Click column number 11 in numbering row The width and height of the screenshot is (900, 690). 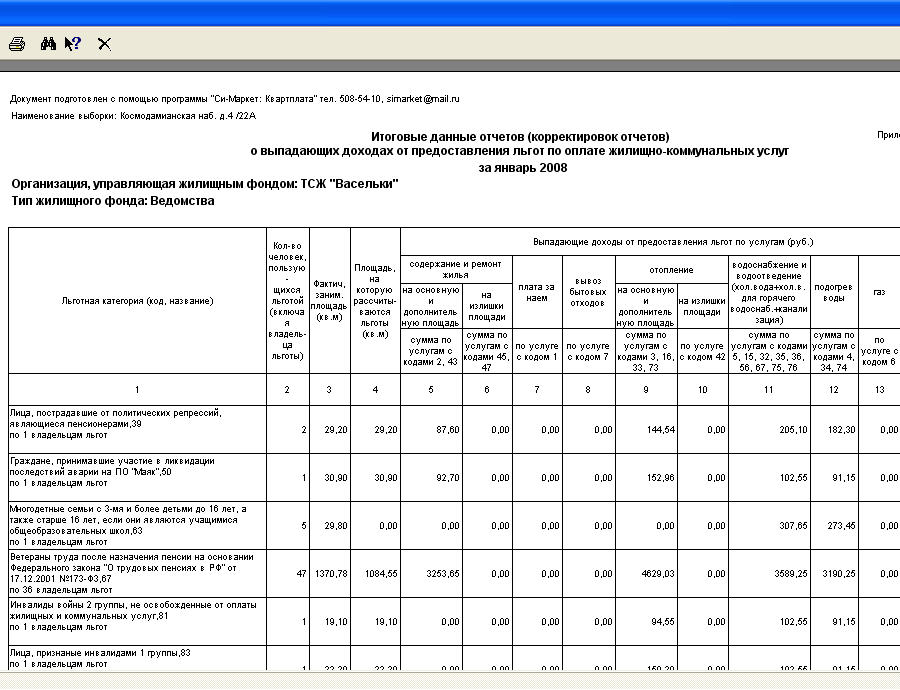point(769,390)
